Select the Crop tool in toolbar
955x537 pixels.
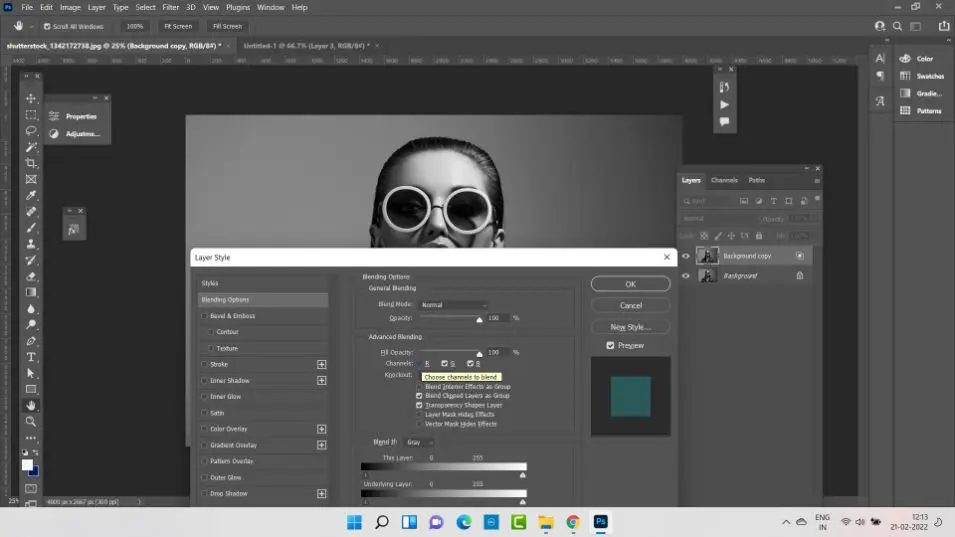pyautogui.click(x=31, y=163)
